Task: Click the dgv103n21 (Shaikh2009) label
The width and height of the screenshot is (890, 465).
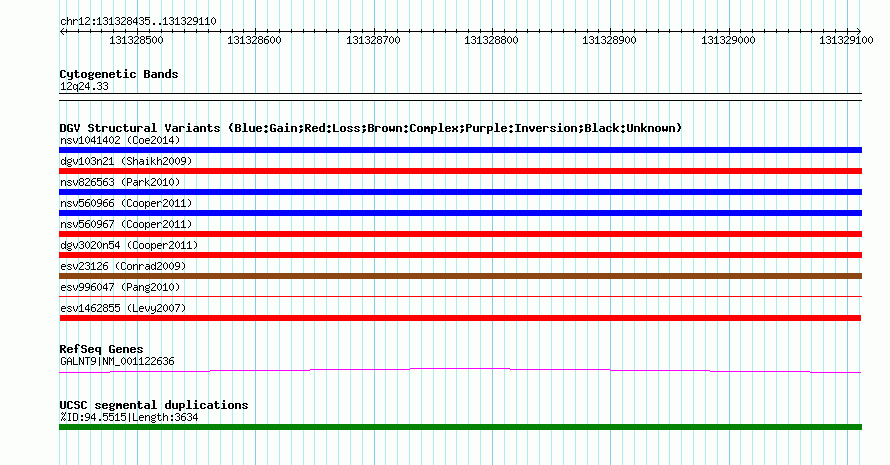Action: [126, 161]
